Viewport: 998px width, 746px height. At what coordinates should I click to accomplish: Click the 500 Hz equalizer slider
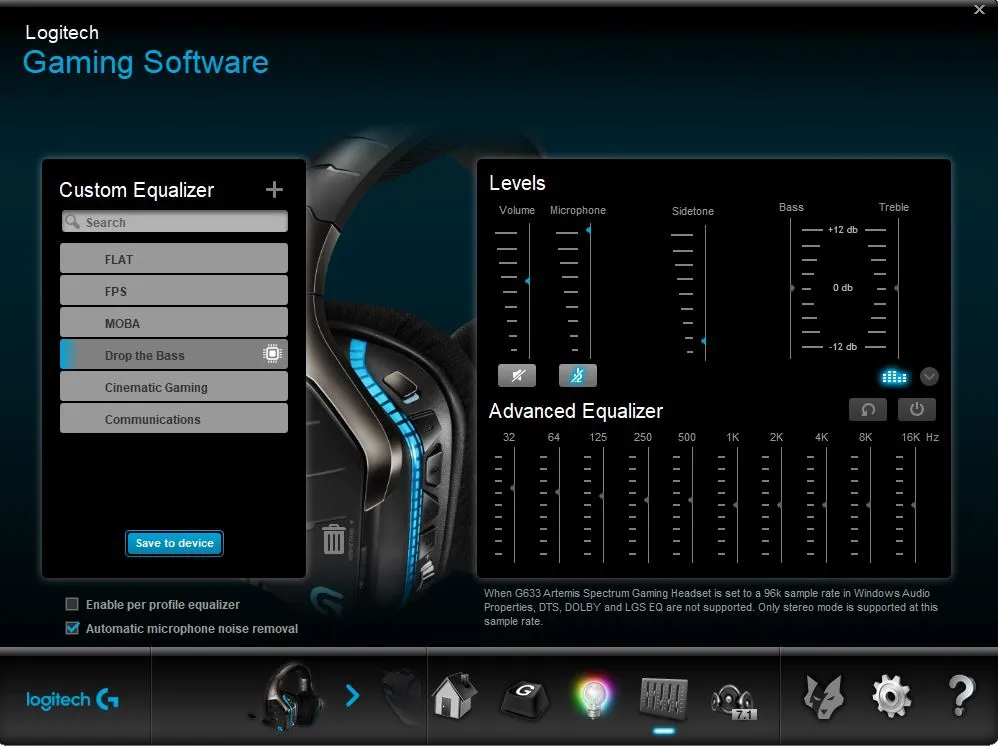691,500
